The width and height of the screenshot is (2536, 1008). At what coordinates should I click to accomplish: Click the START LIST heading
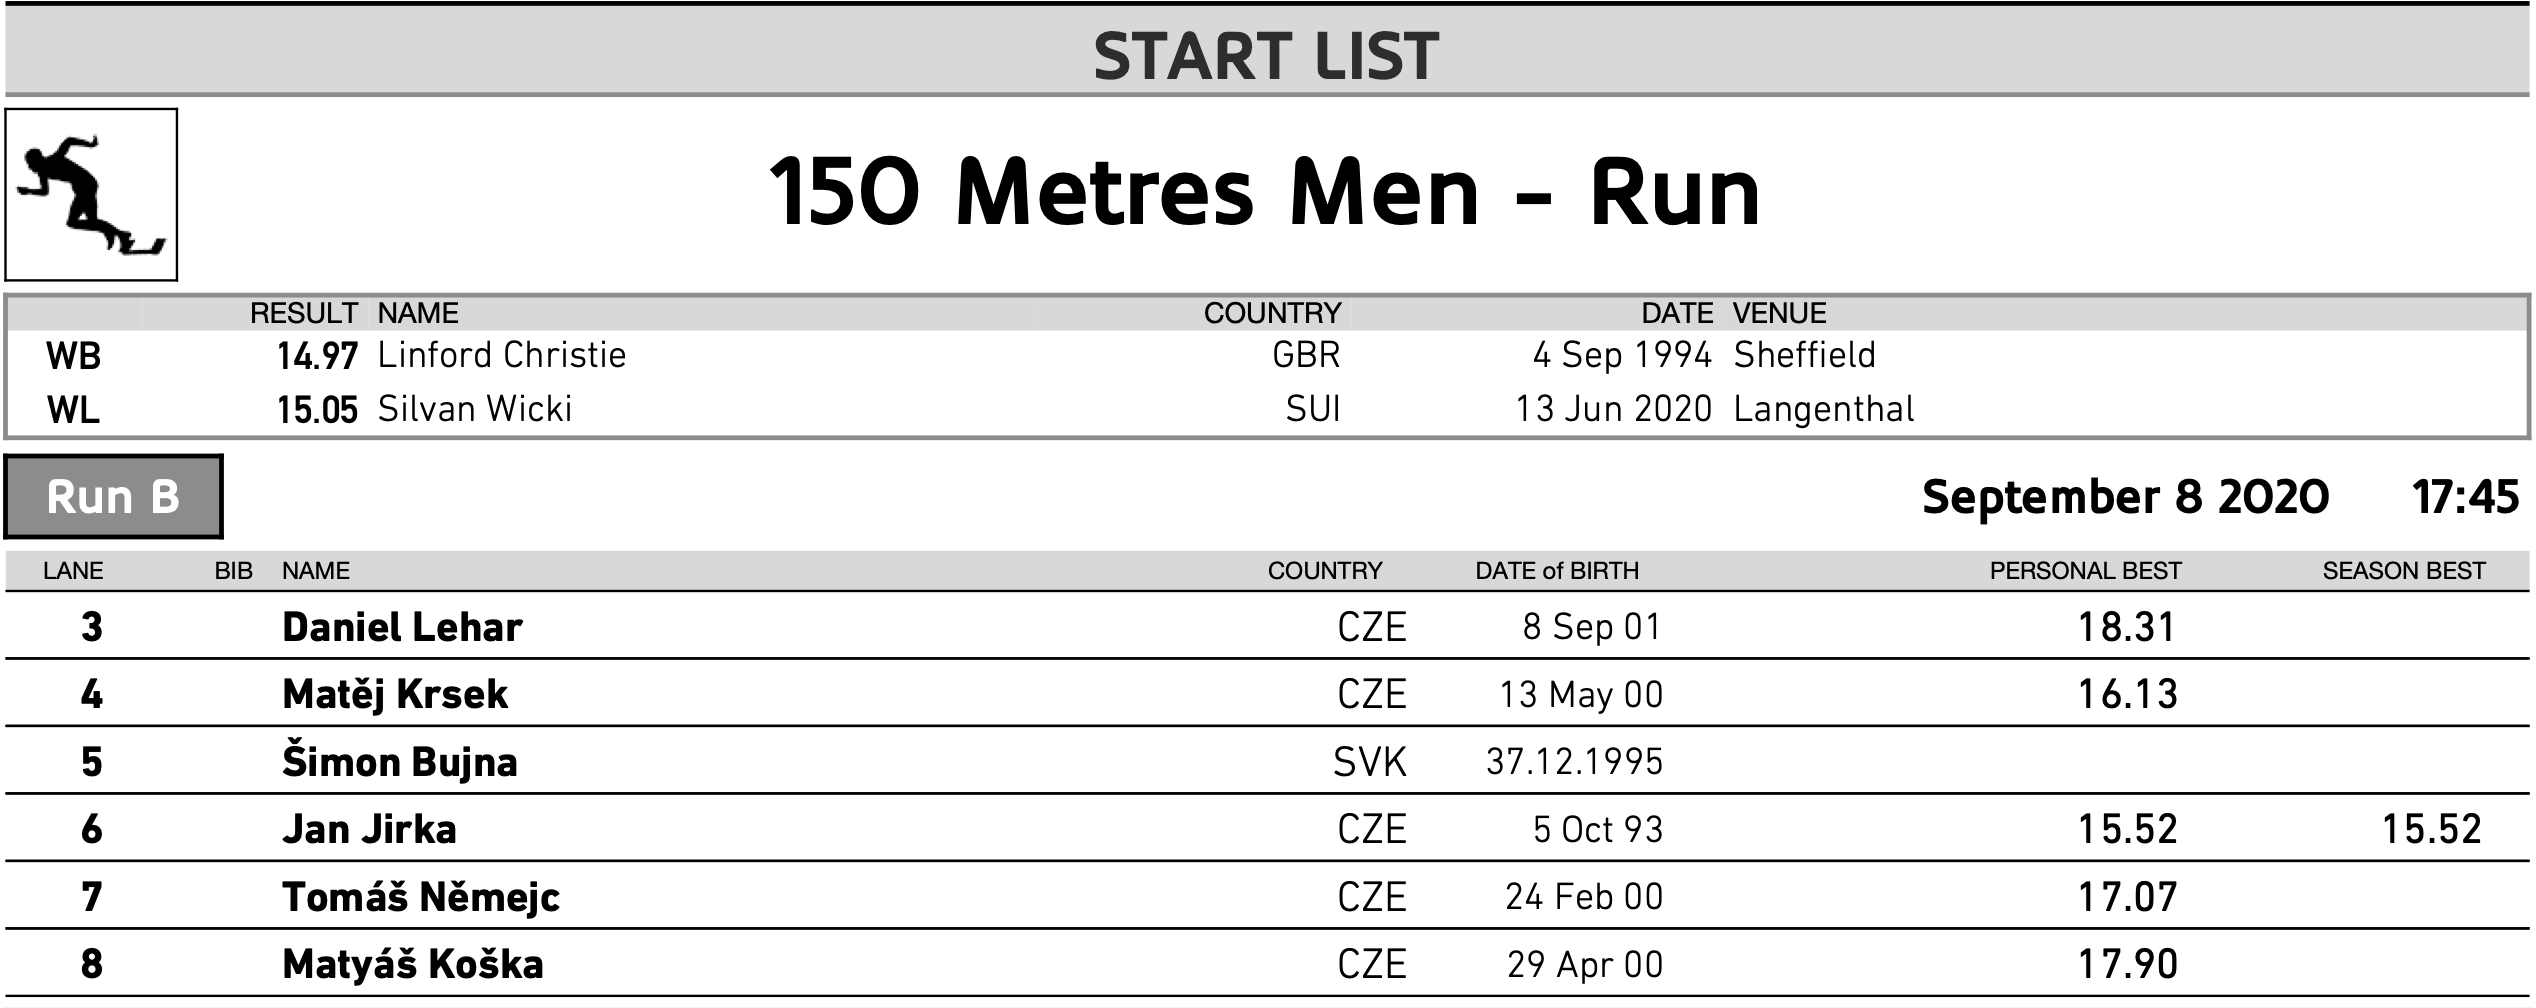coord(1266,56)
